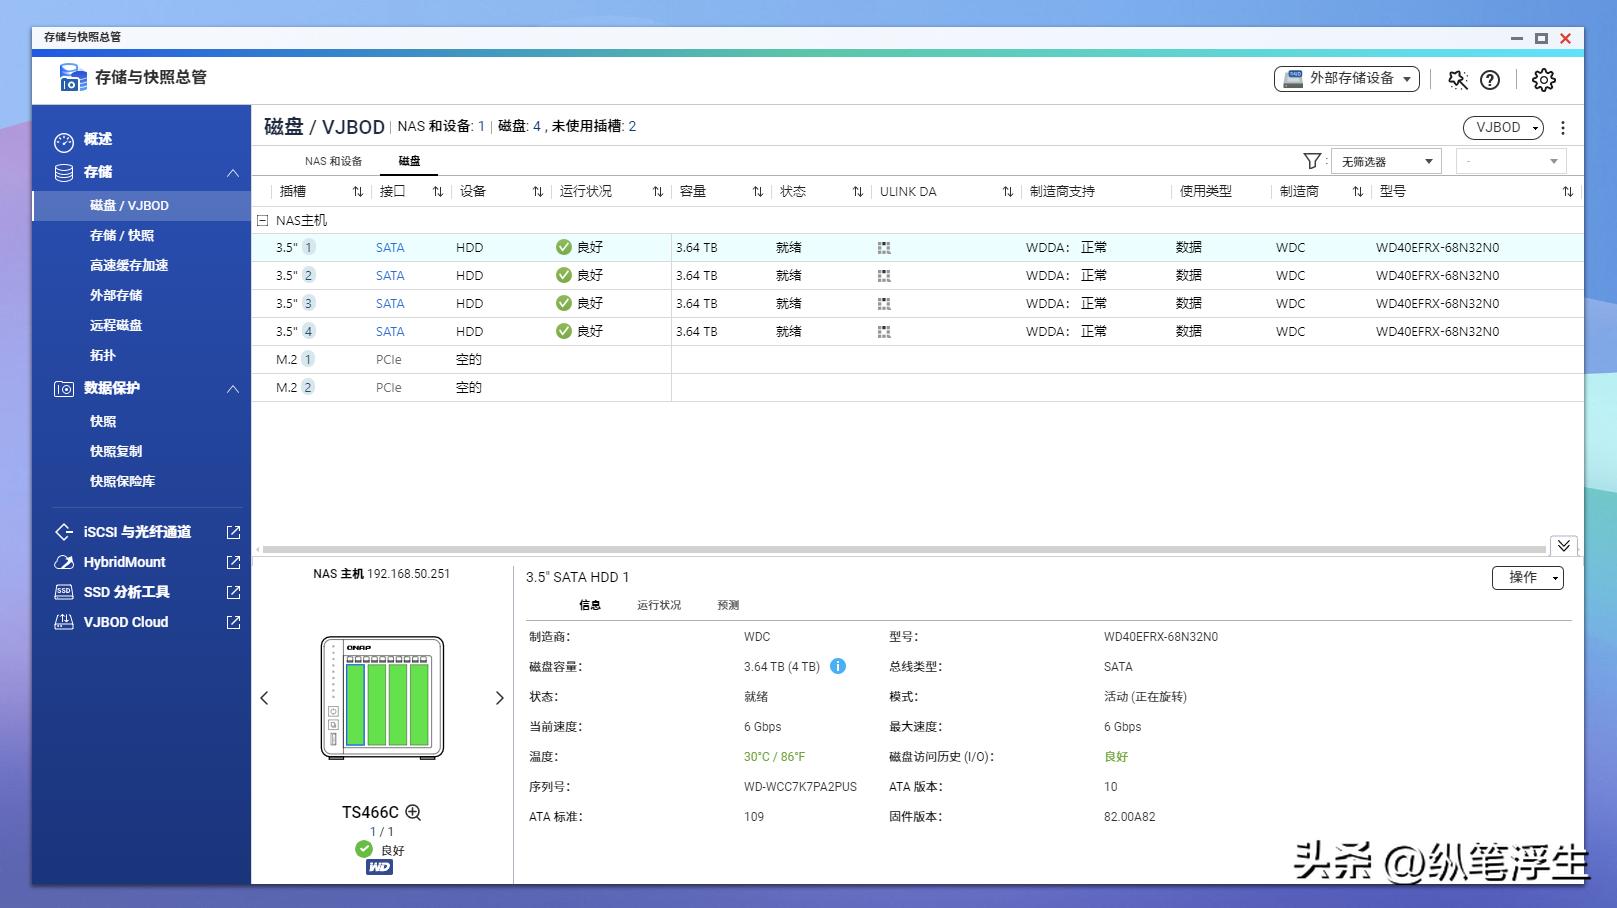1617x908 pixels.
Task: Click the SATA link in slot 1 row
Action: pos(389,247)
